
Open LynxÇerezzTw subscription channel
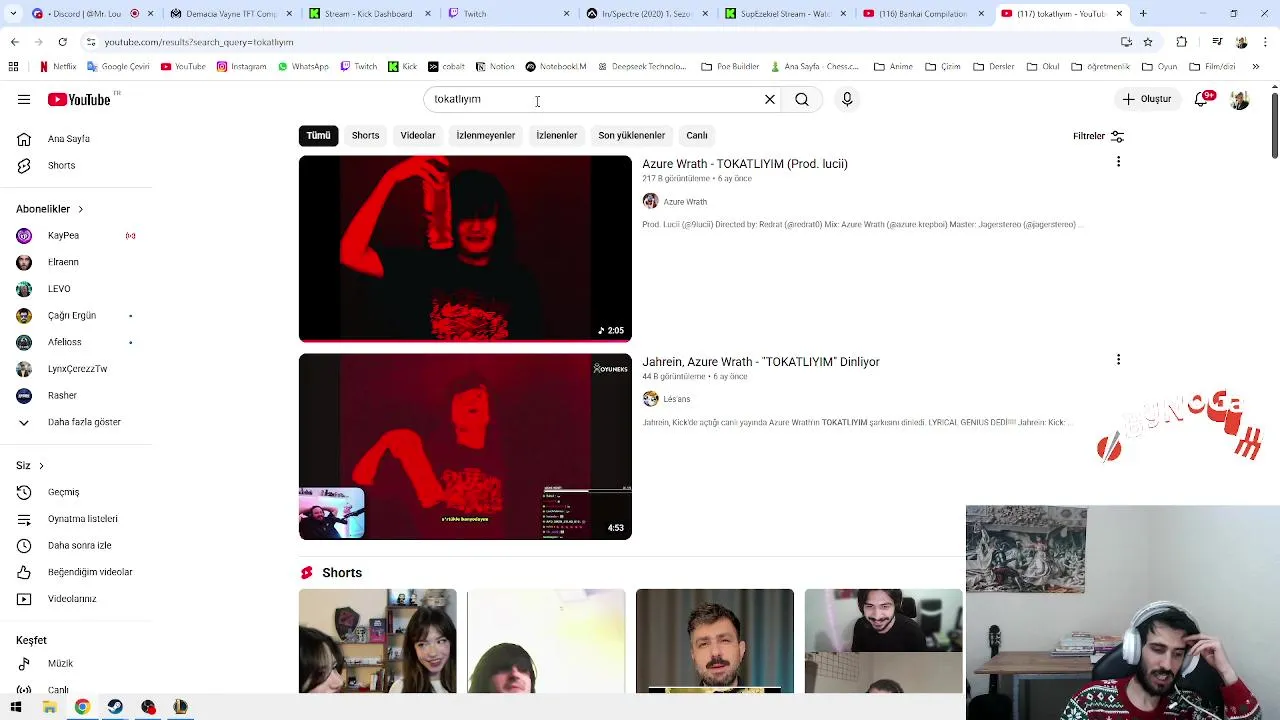tap(76, 369)
